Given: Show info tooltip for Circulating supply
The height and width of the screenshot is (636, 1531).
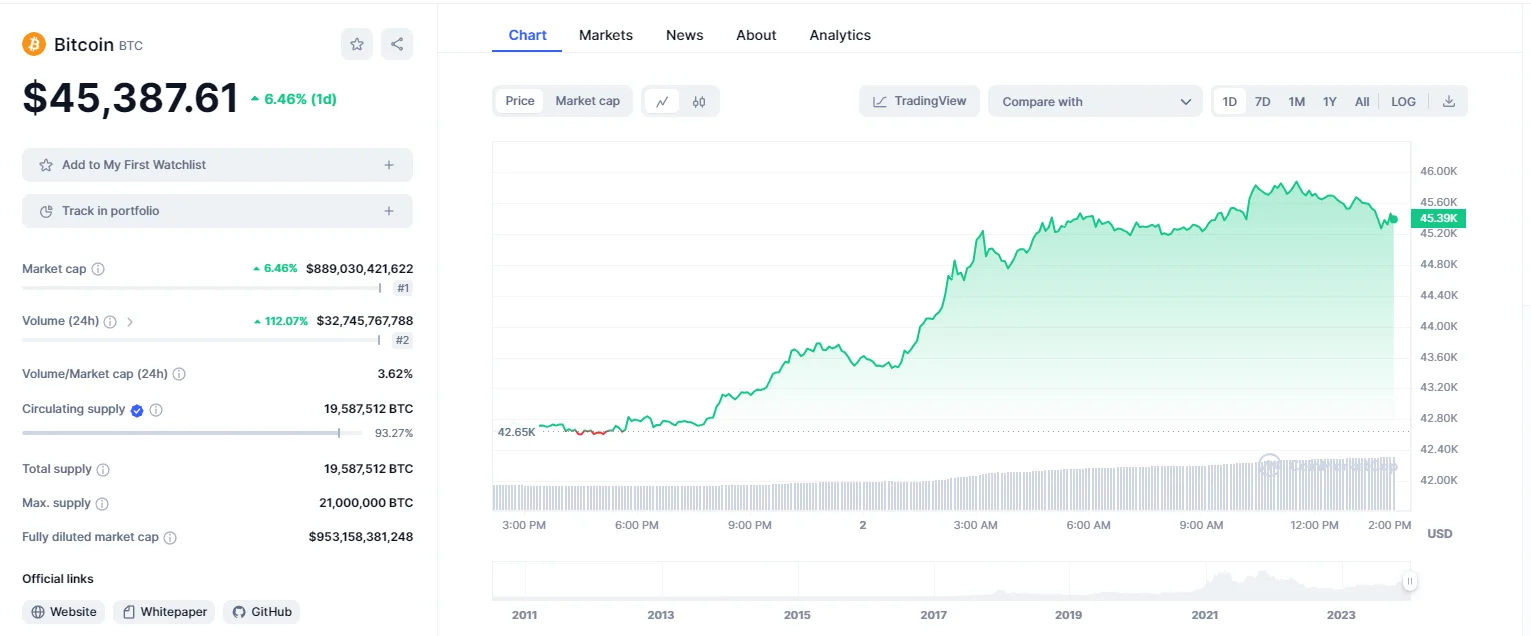Looking at the screenshot, I should pyautogui.click(x=156, y=410).
